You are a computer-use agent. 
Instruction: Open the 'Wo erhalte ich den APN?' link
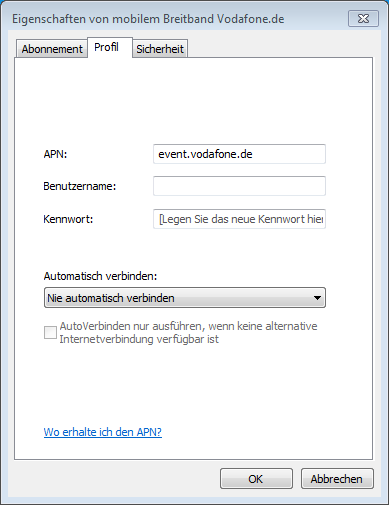[103, 432]
